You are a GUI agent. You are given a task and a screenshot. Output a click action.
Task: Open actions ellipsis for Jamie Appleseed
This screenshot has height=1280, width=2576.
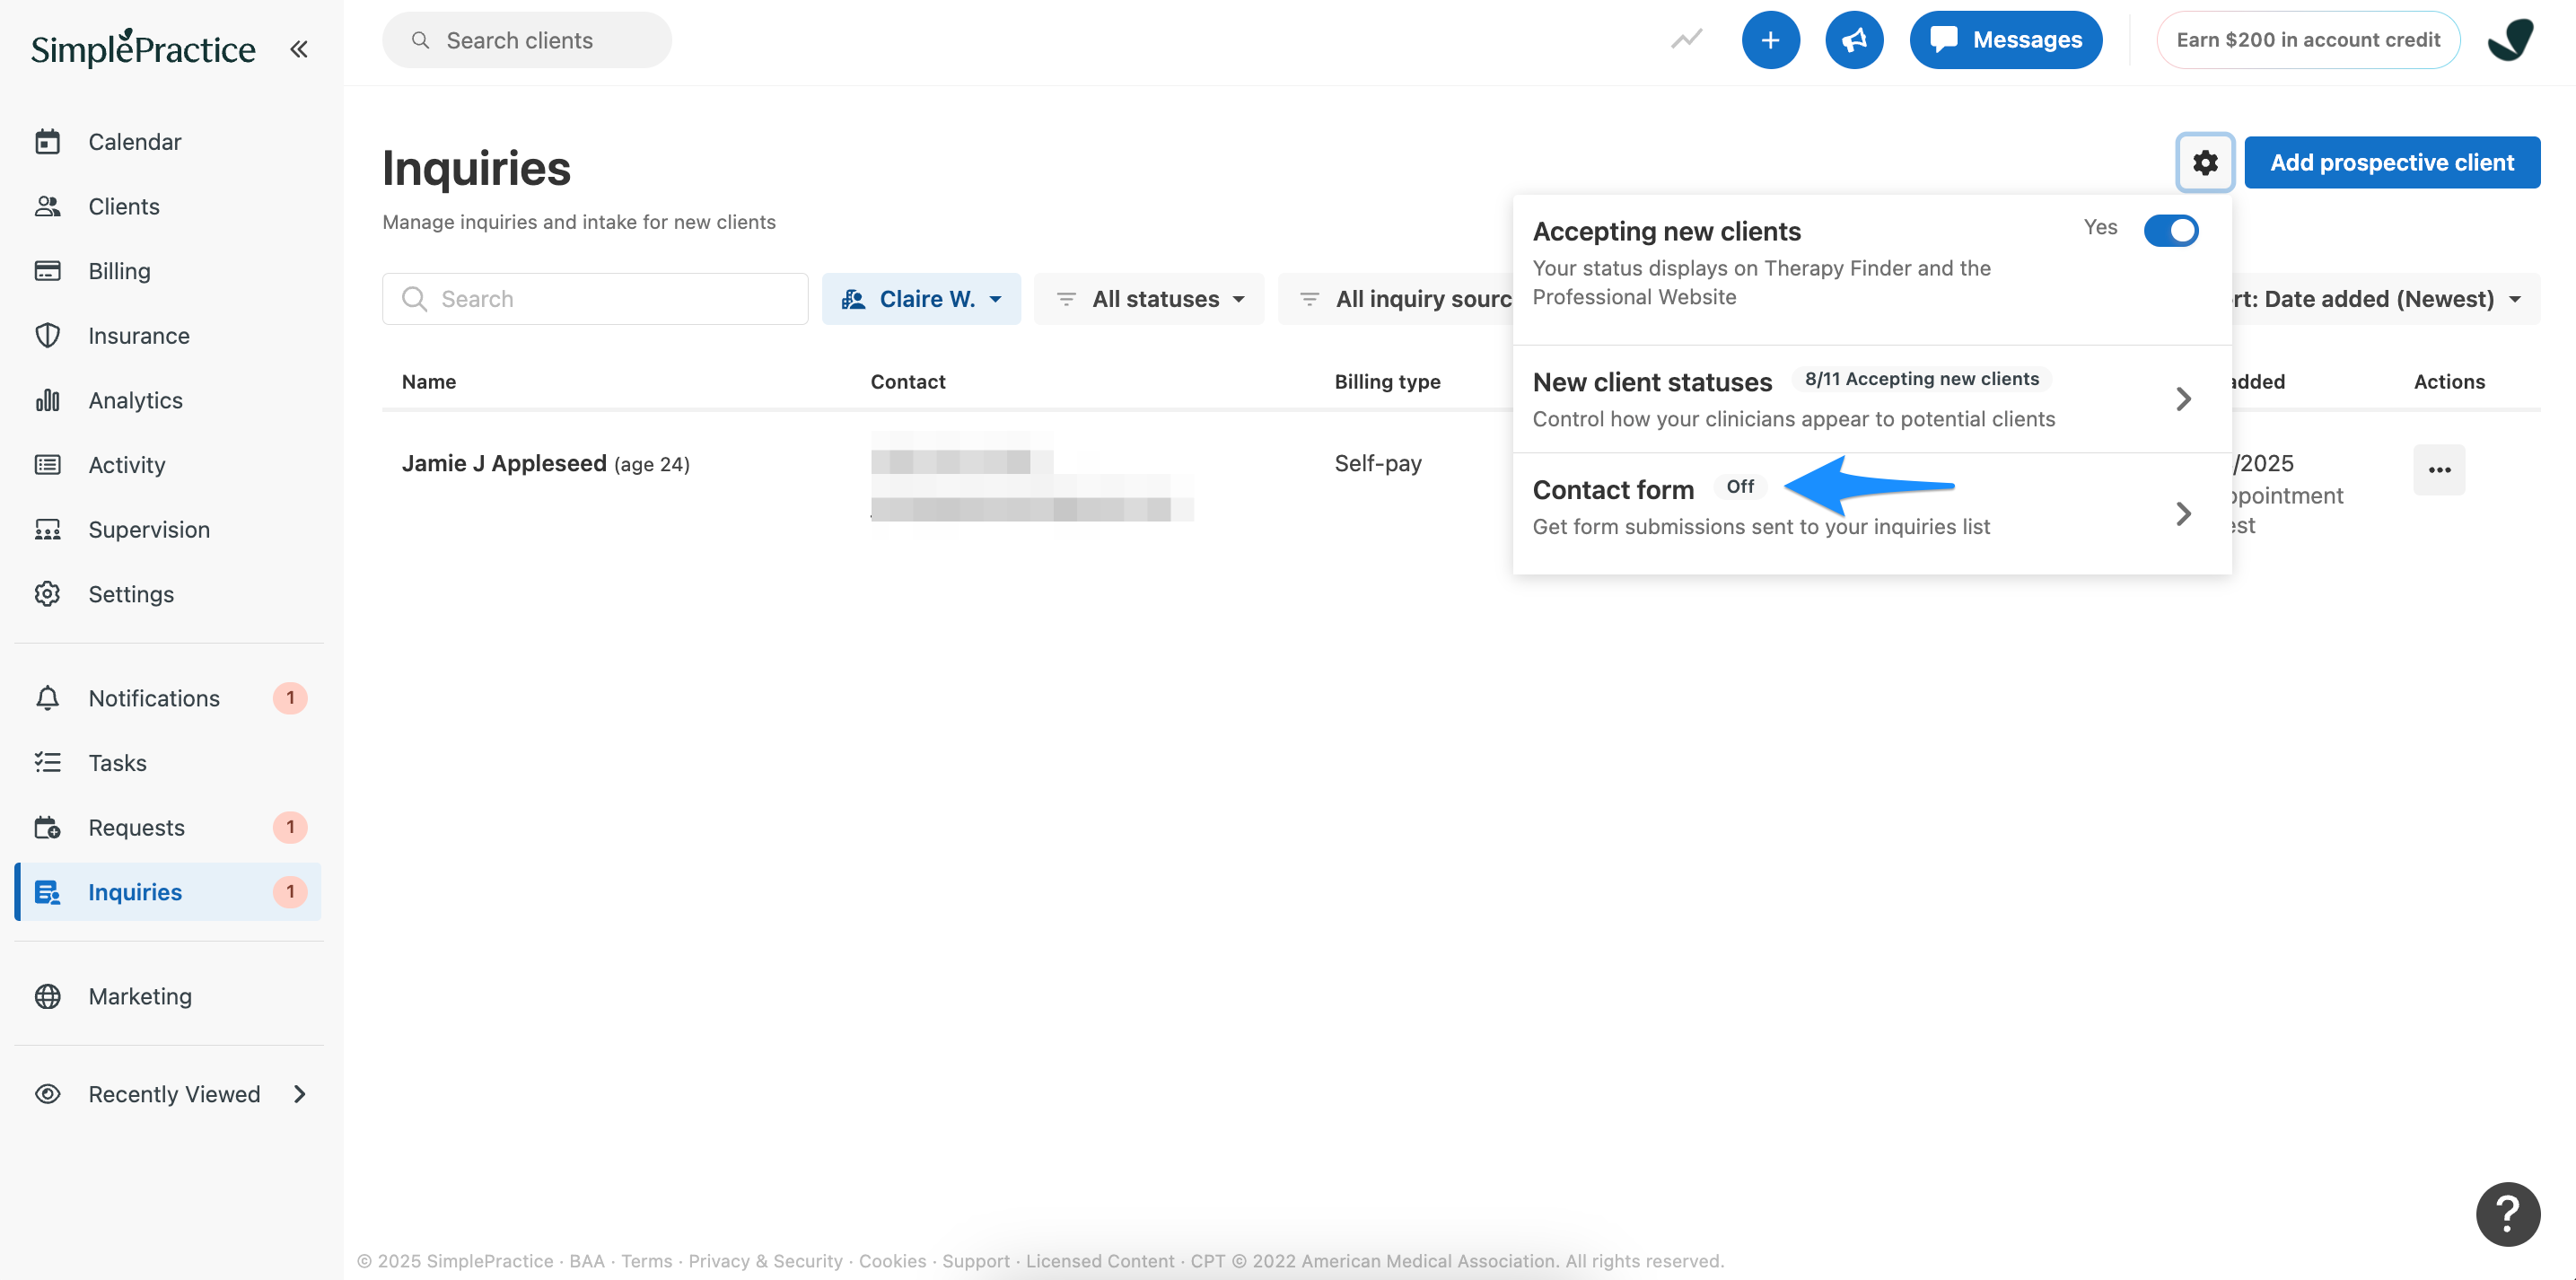[x=2439, y=470]
